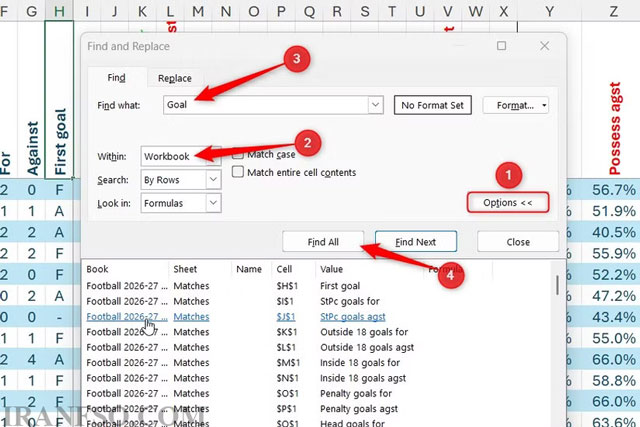The height and width of the screenshot is (427, 640).
Task: Enable Match entire cell contents
Action: click(x=238, y=171)
